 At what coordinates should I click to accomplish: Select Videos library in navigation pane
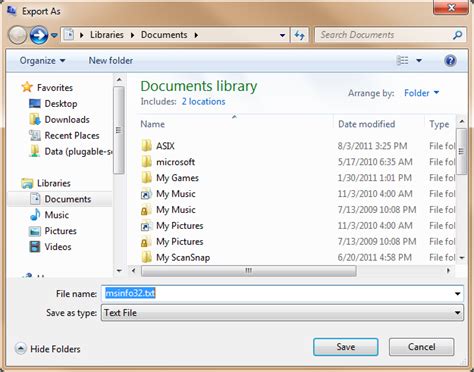tap(50, 247)
